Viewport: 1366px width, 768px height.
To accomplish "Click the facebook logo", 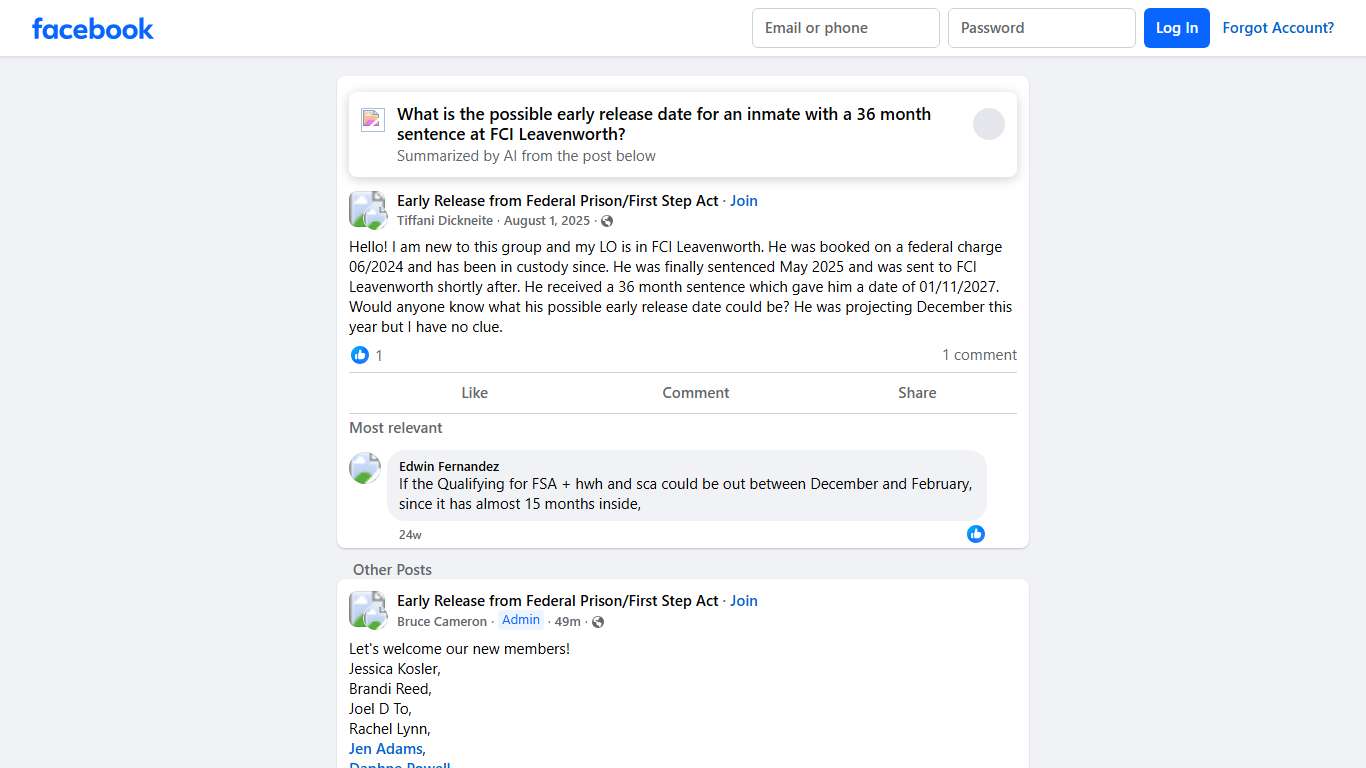I will 92,28.
